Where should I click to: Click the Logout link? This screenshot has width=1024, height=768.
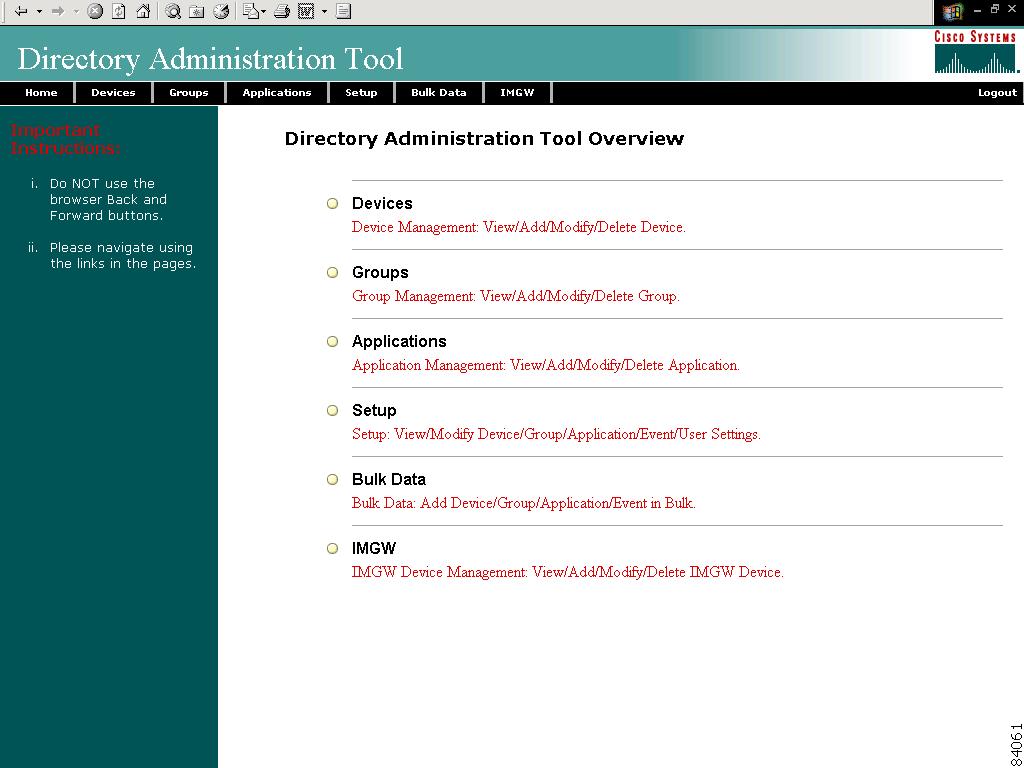pos(996,92)
